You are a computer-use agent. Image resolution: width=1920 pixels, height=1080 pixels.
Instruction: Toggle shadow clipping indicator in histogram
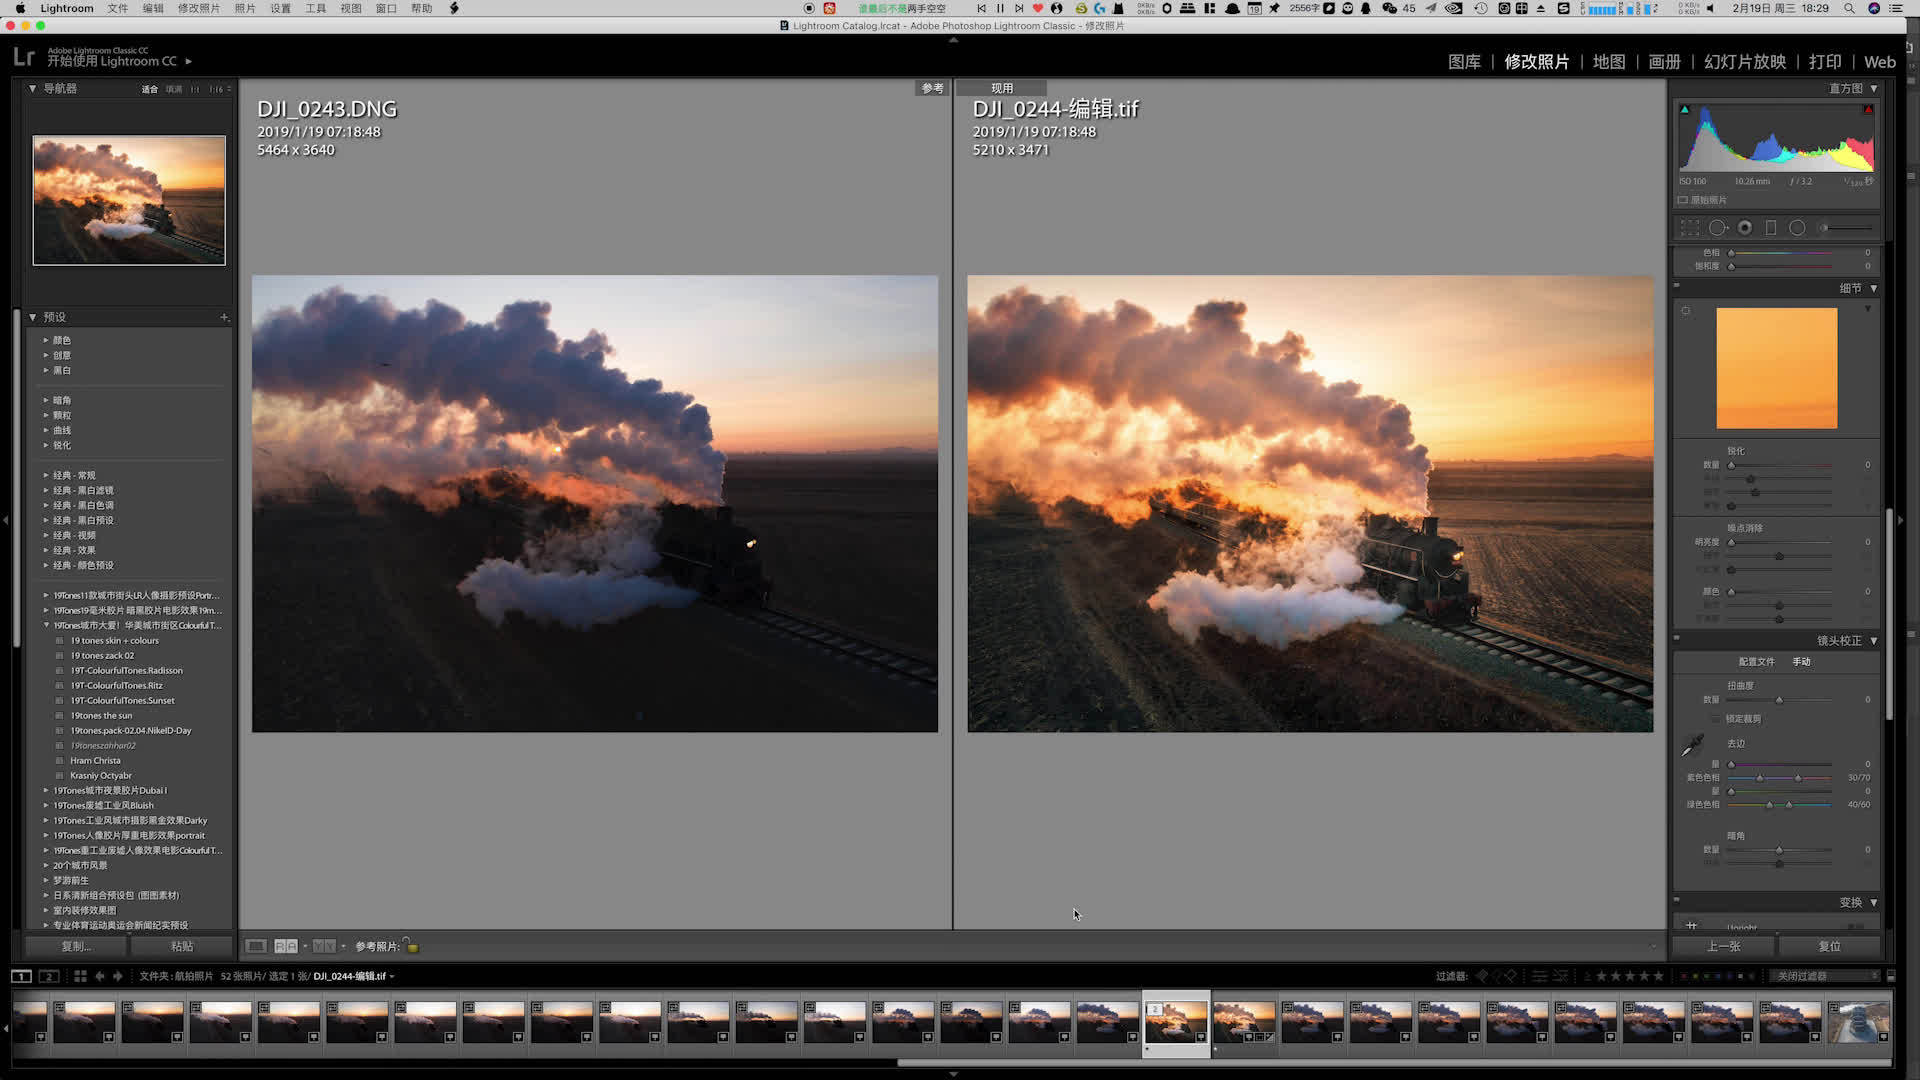(x=1684, y=109)
